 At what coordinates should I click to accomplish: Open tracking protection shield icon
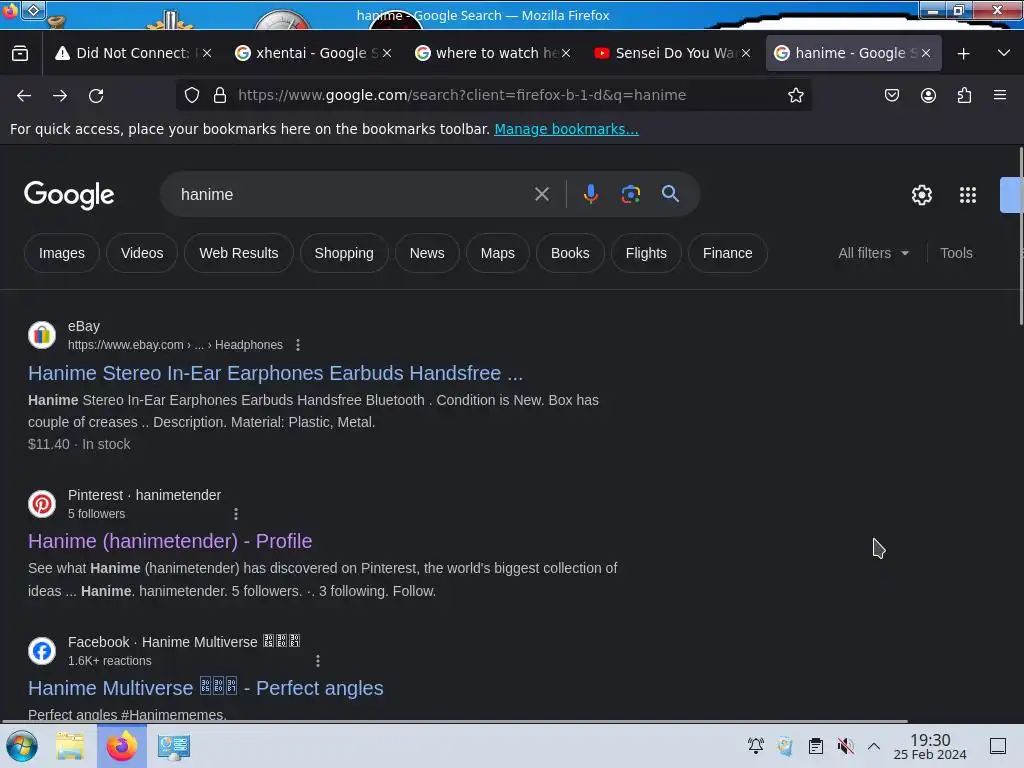pyautogui.click(x=192, y=95)
